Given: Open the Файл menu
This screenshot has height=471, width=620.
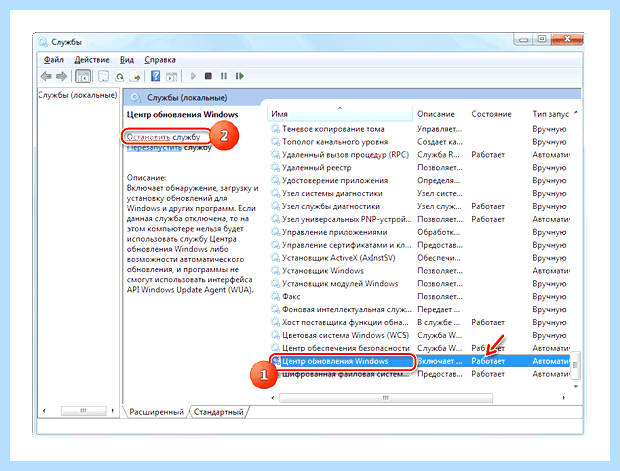Looking at the screenshot, I should [54, 60].
